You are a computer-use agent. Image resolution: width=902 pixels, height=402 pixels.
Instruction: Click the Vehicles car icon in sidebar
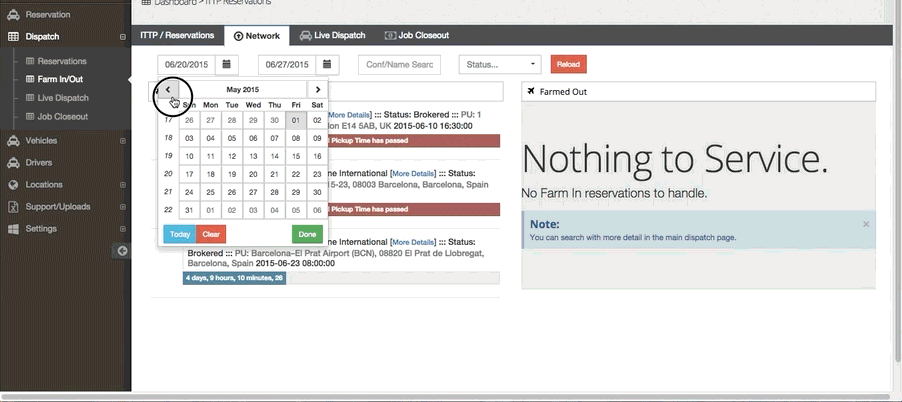coord(14,141)
